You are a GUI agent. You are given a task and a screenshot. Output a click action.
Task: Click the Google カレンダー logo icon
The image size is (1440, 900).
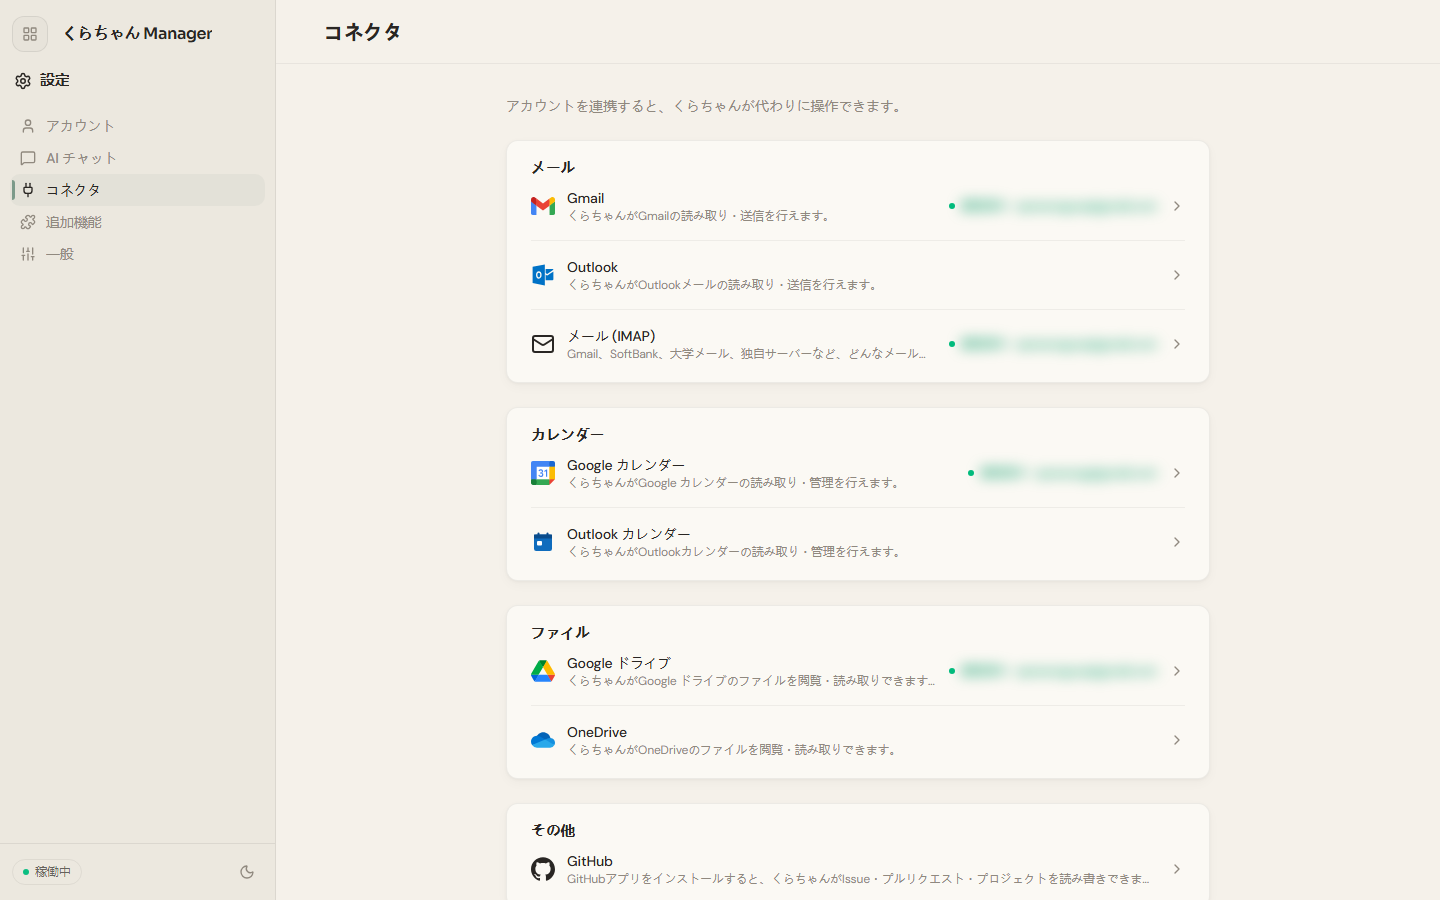click(543, 473)
